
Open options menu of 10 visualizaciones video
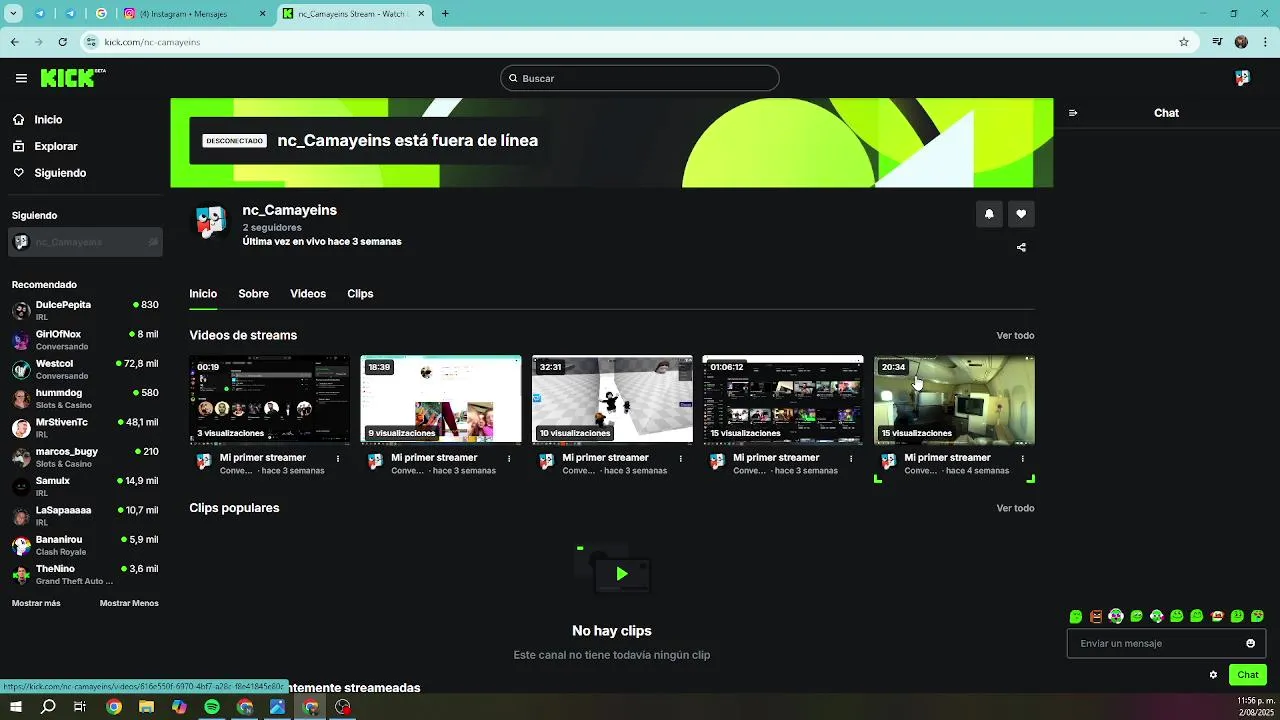point(680,458)
